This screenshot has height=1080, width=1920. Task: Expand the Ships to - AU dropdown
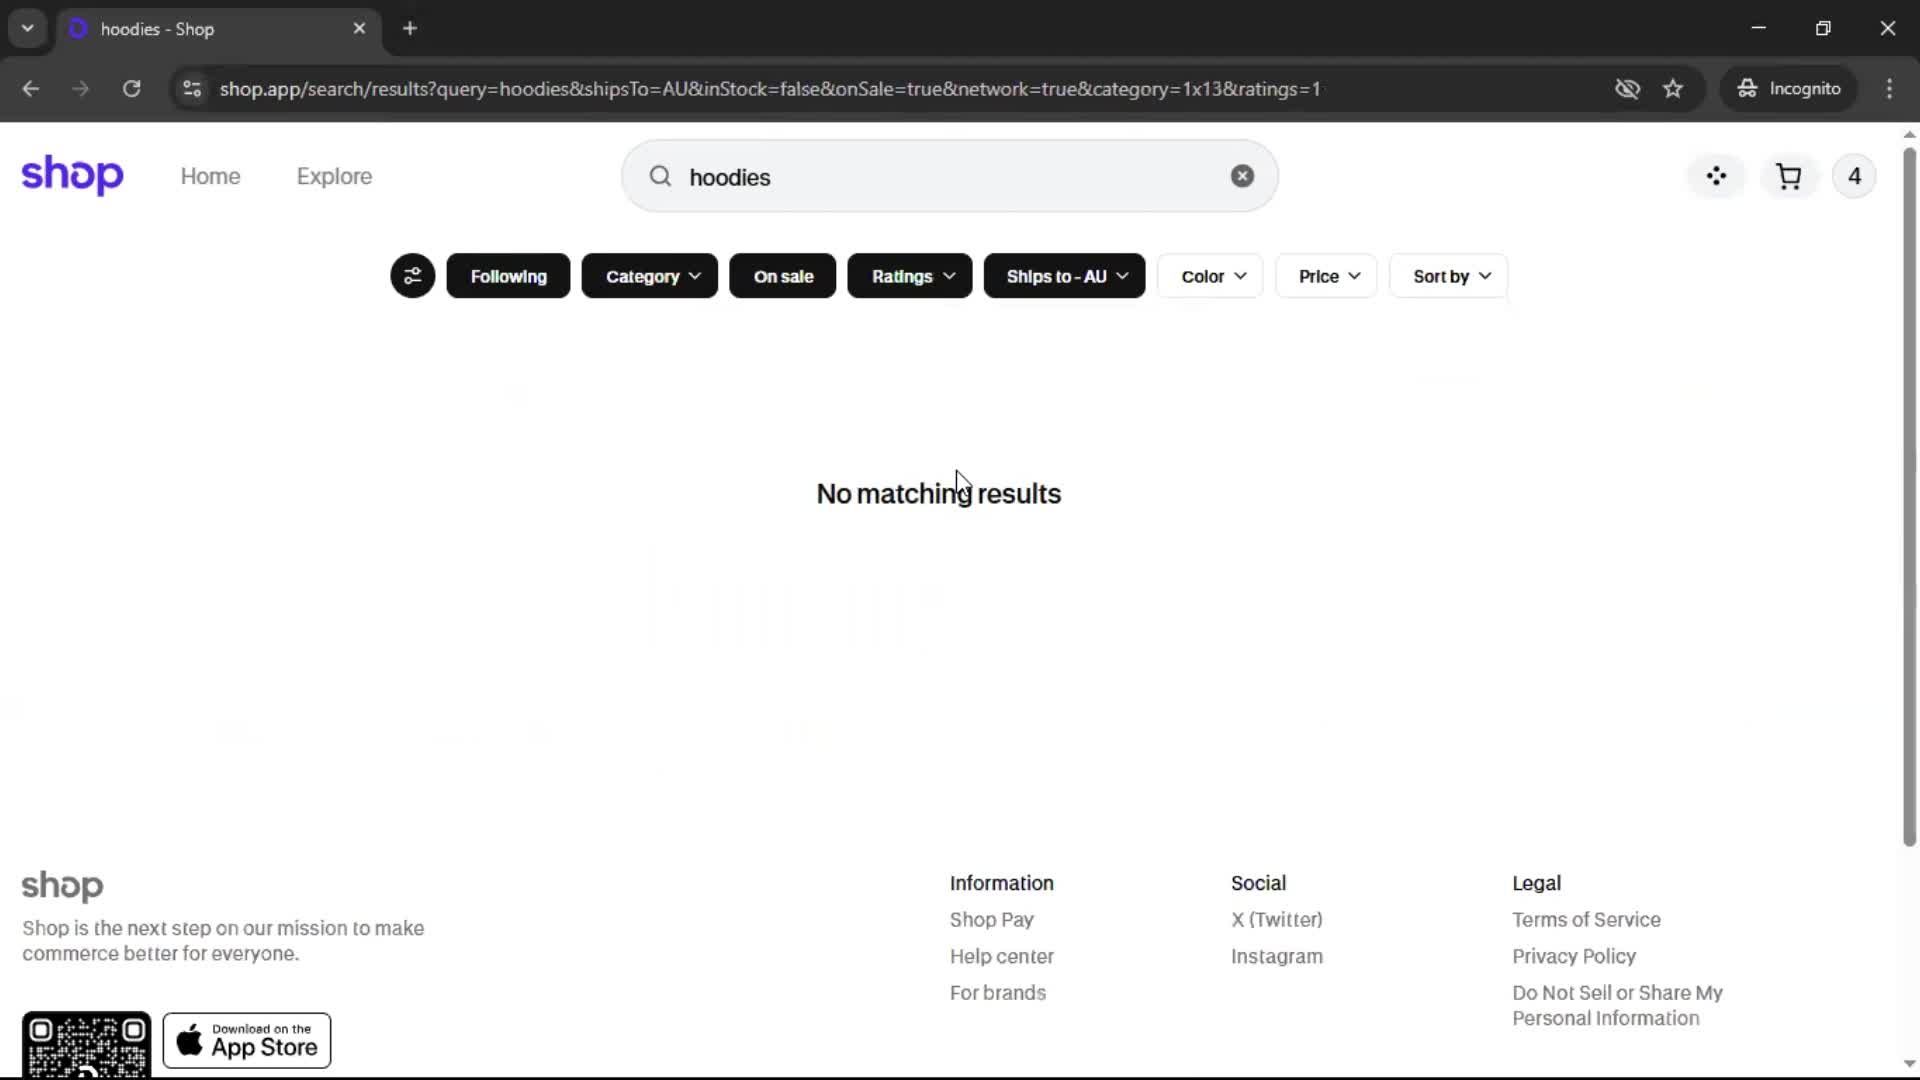1064,276
